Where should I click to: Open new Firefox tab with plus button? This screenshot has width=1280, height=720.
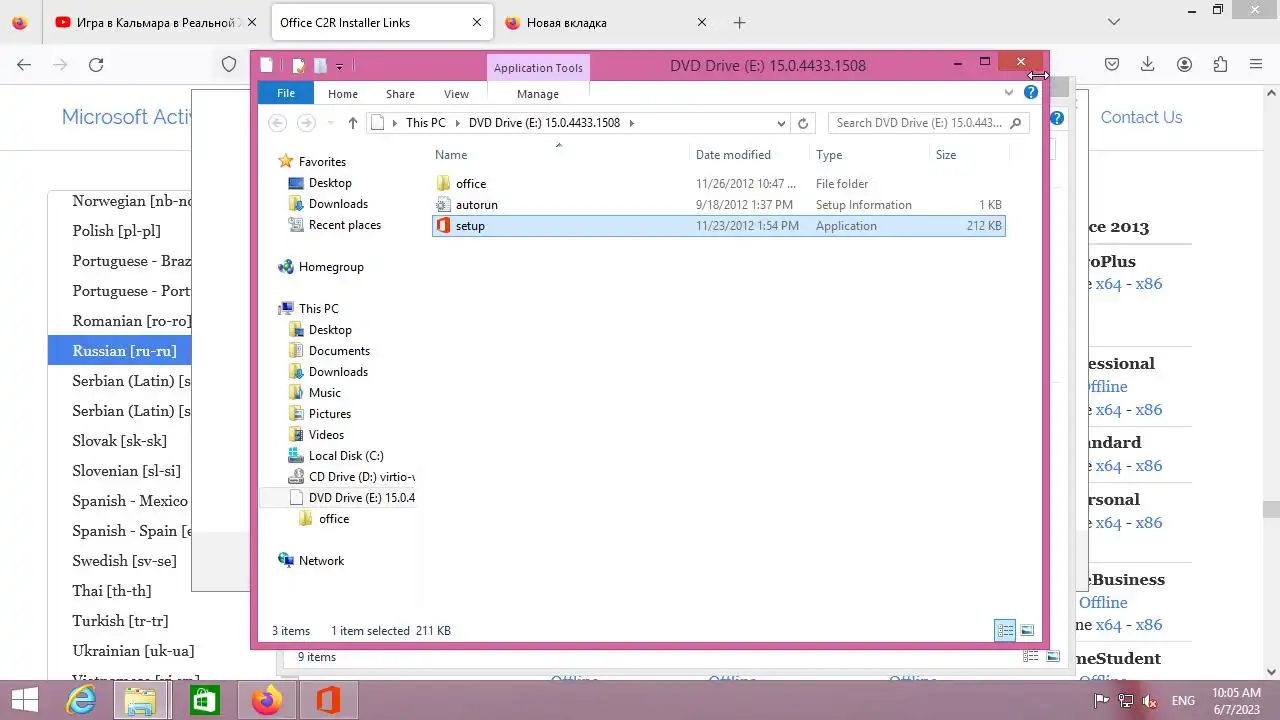click(739, 22)
